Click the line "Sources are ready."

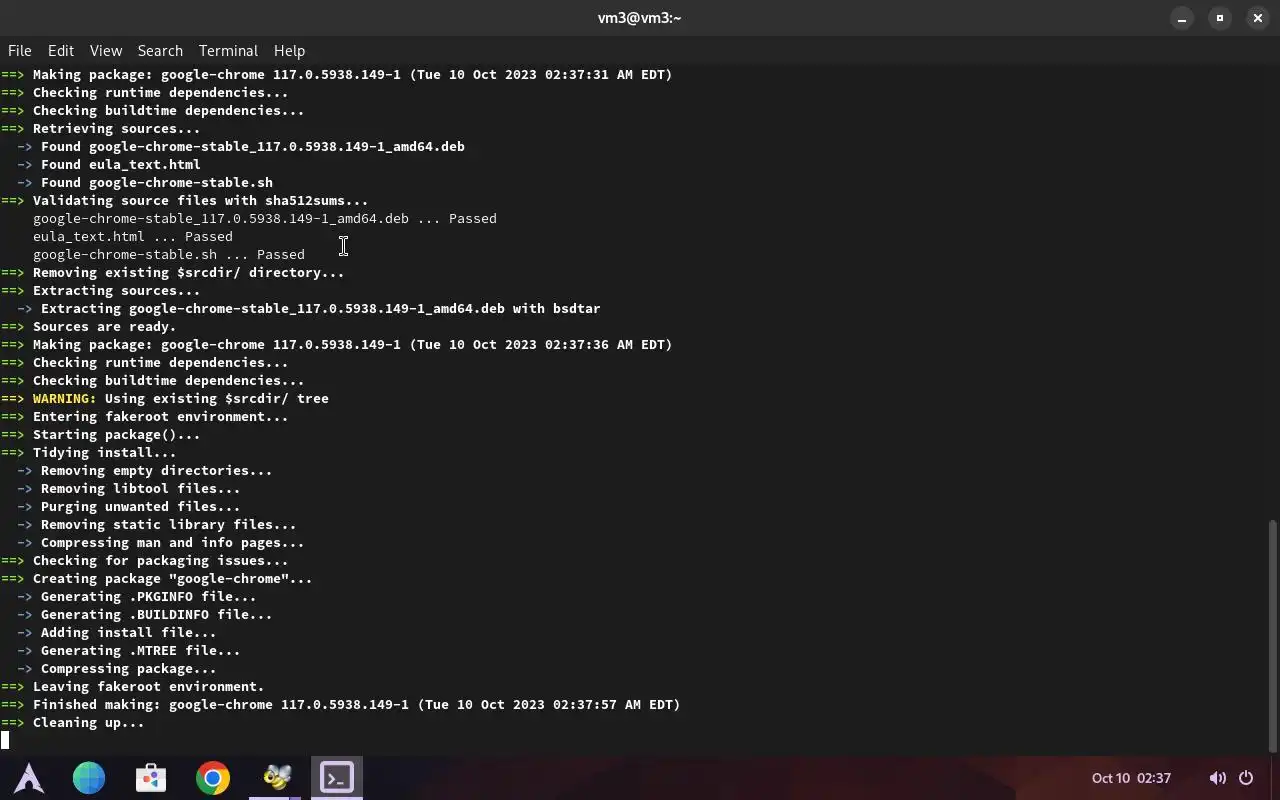pyautogui.click(x=104, y=326)
